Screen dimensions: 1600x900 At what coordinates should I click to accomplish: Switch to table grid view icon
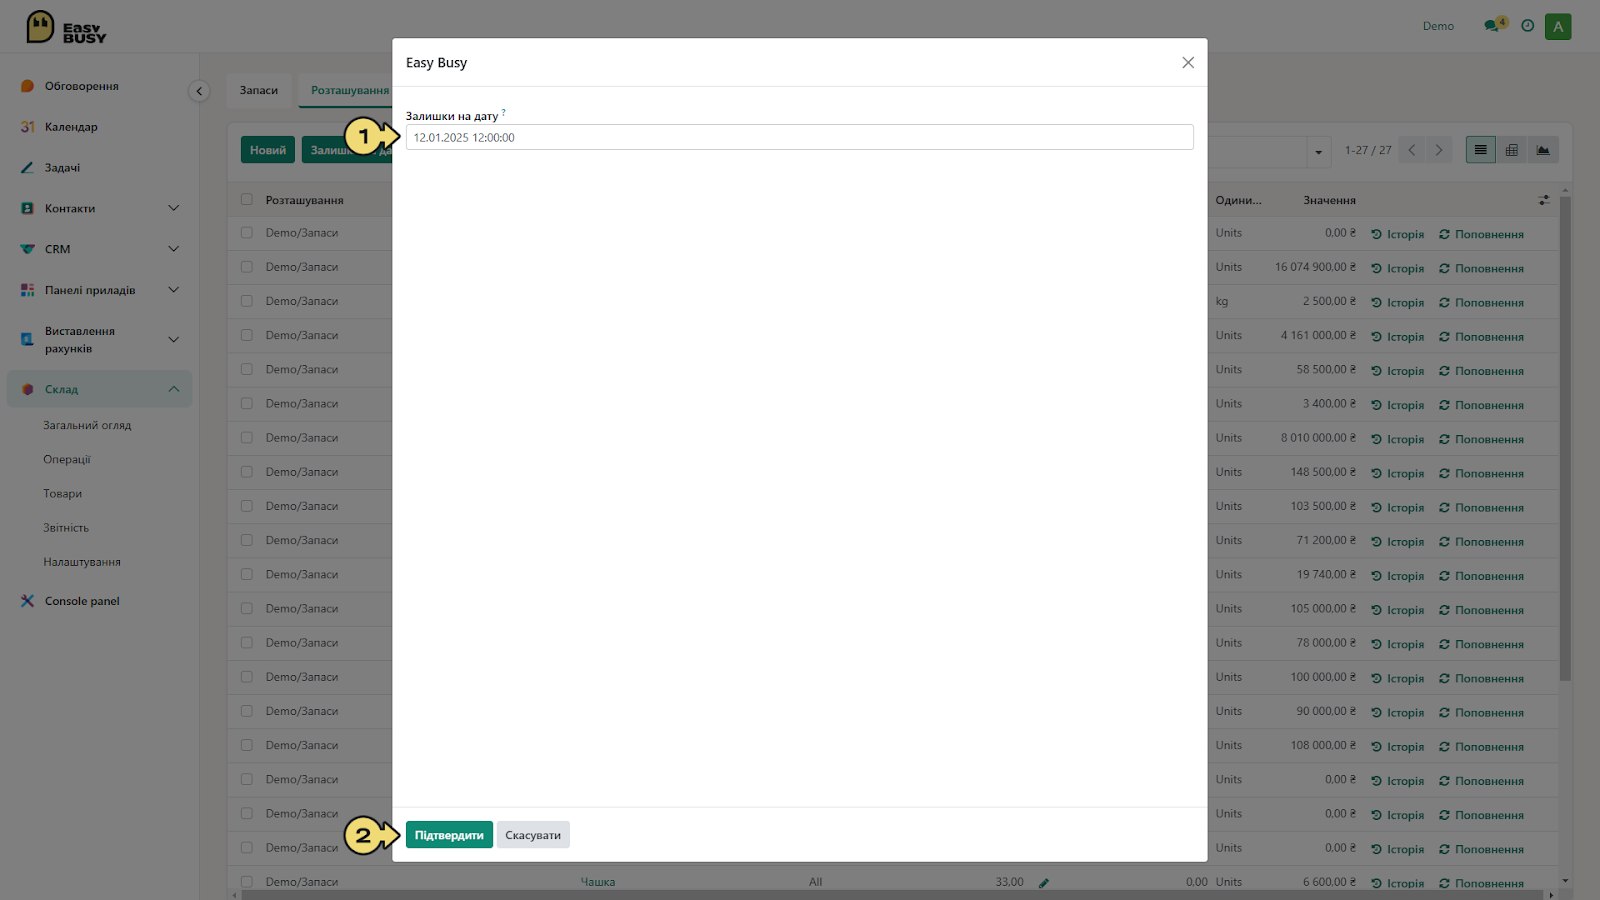point(1512,150)
